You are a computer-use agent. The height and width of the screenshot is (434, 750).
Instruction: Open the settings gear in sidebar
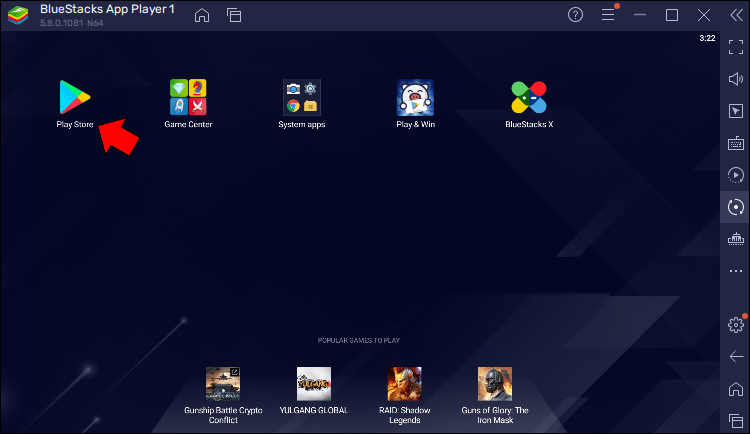click(x=736, y=324)
